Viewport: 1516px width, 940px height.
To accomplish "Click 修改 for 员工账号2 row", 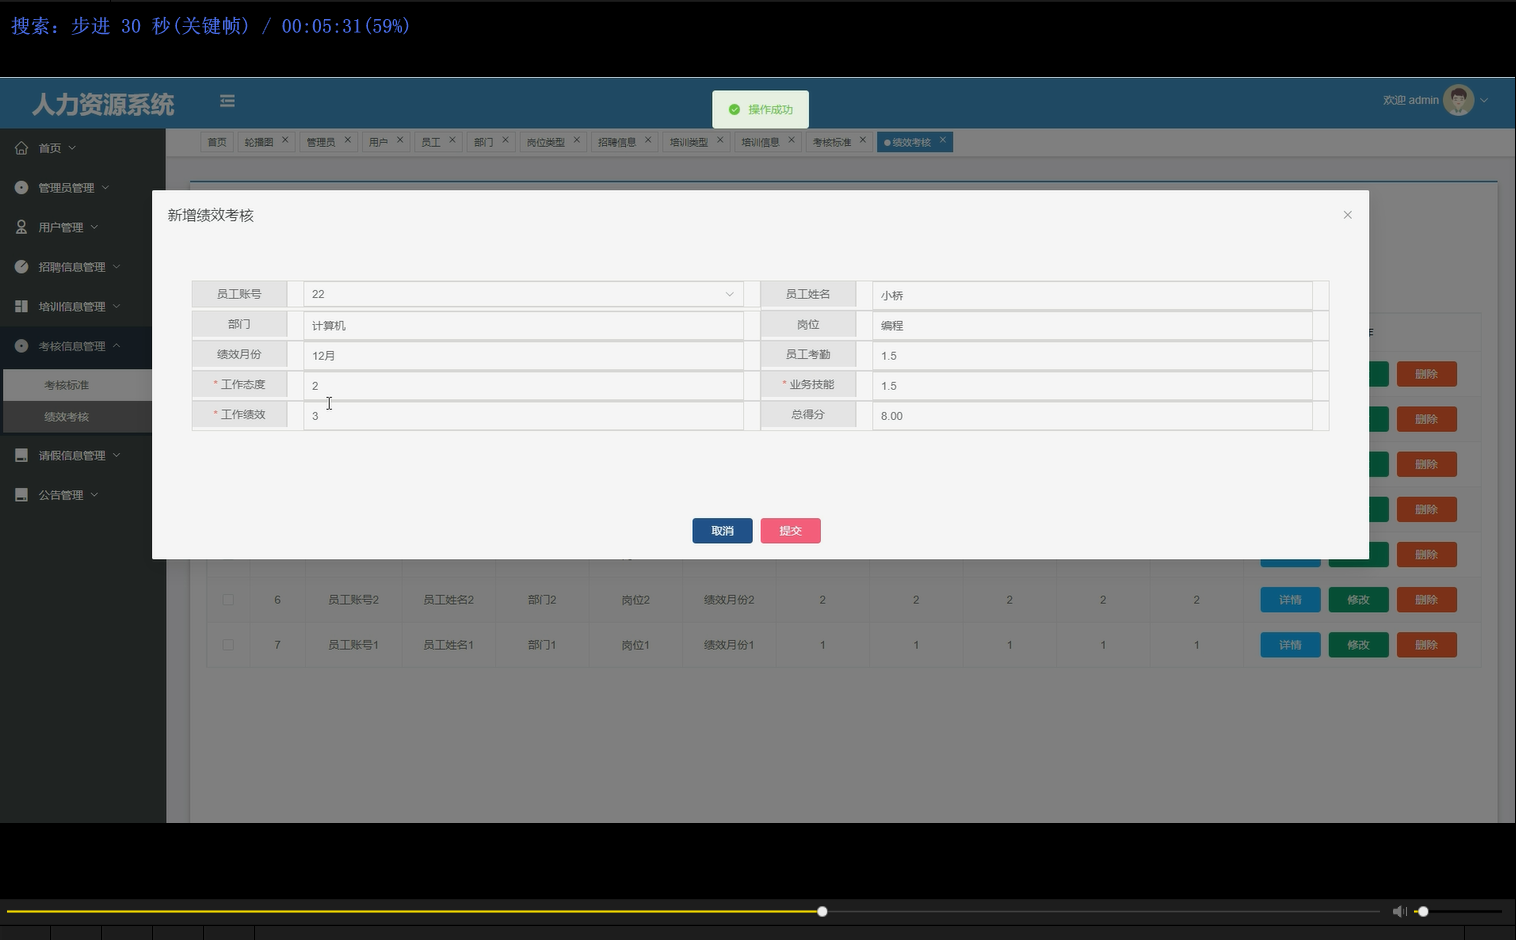I will tap(1358, 600).
